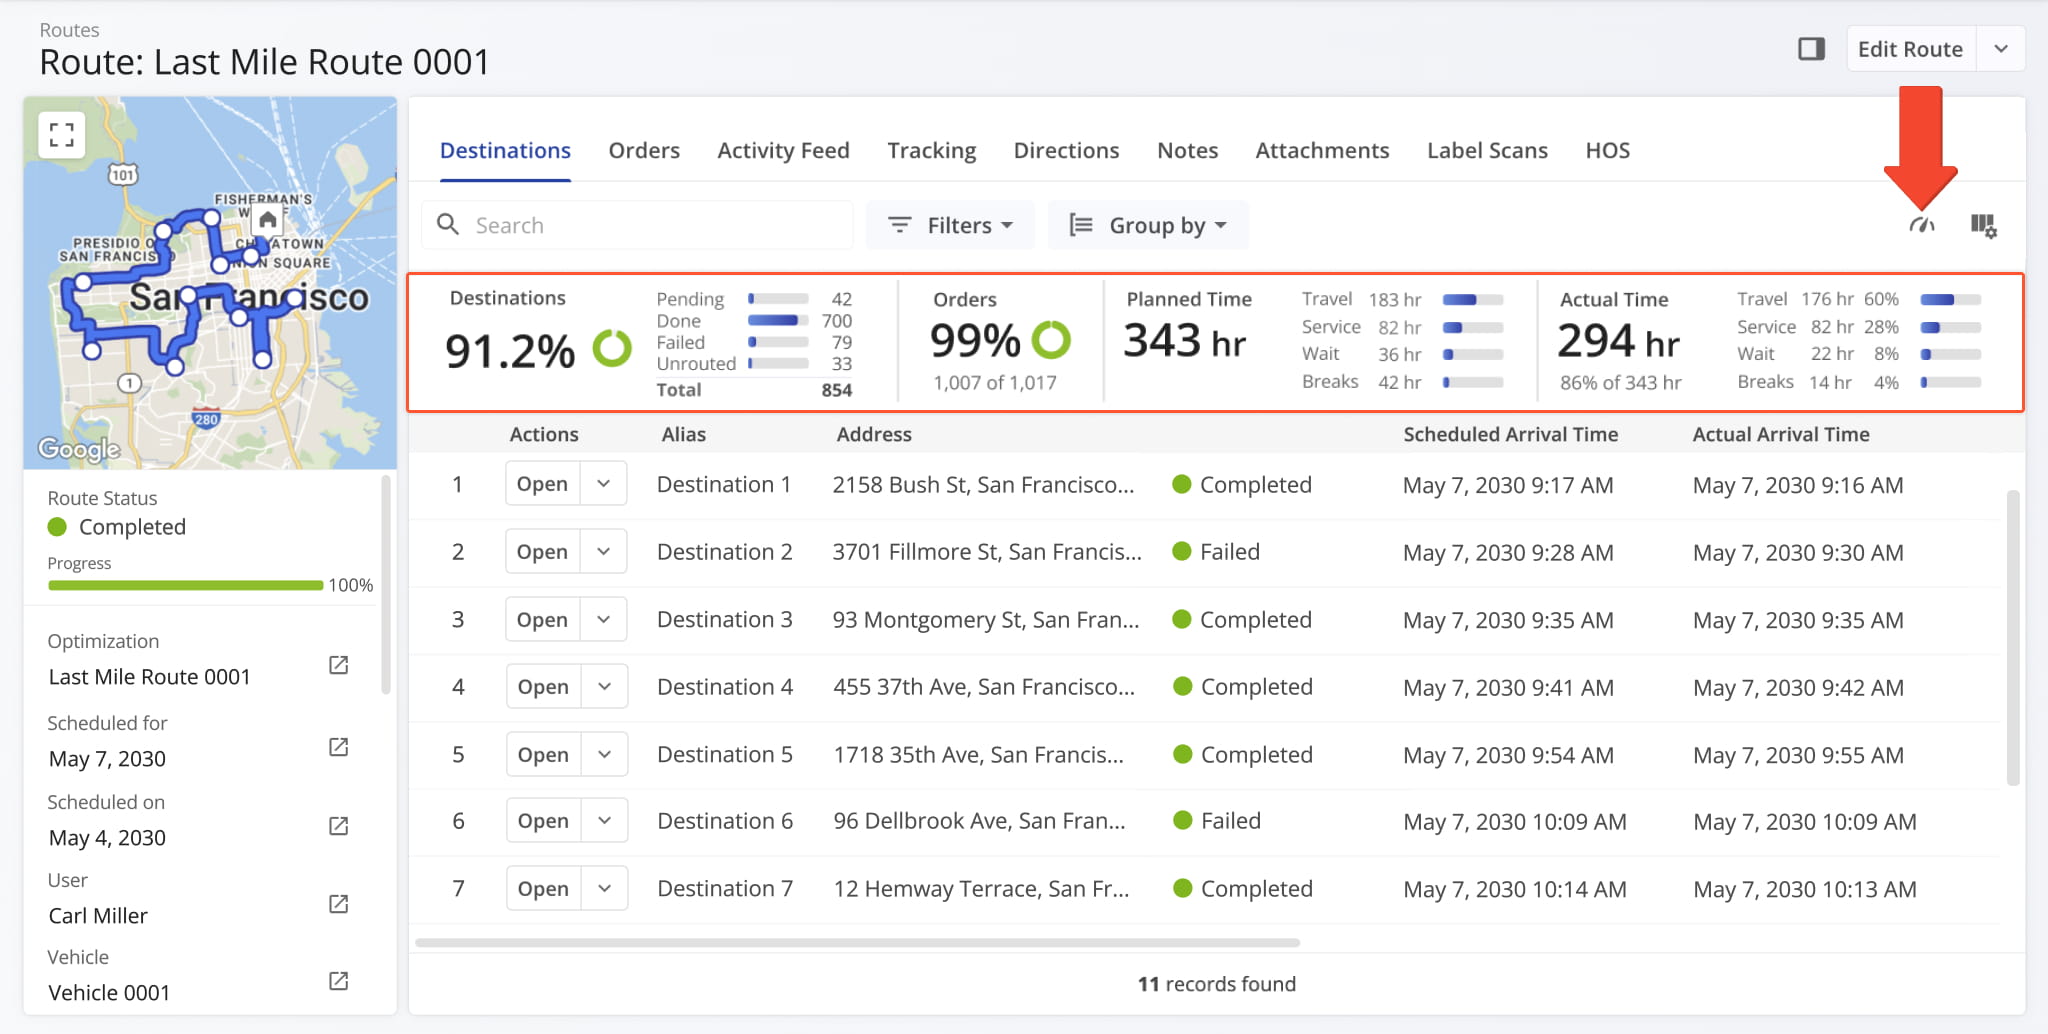Click Open button for Destination 3

(x=542, y=620)
